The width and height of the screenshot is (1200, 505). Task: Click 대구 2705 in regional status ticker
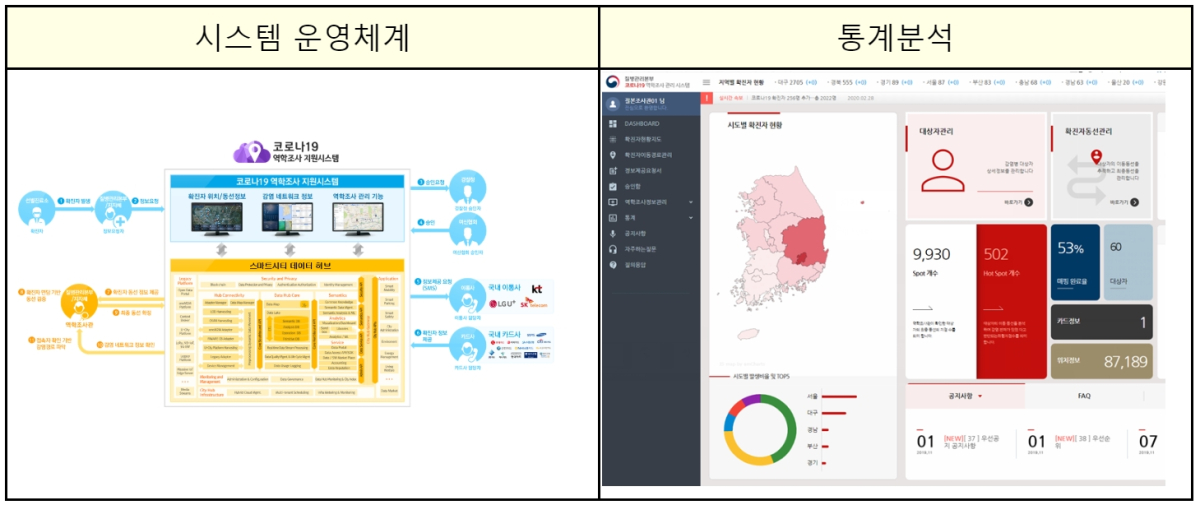(795, 82)
